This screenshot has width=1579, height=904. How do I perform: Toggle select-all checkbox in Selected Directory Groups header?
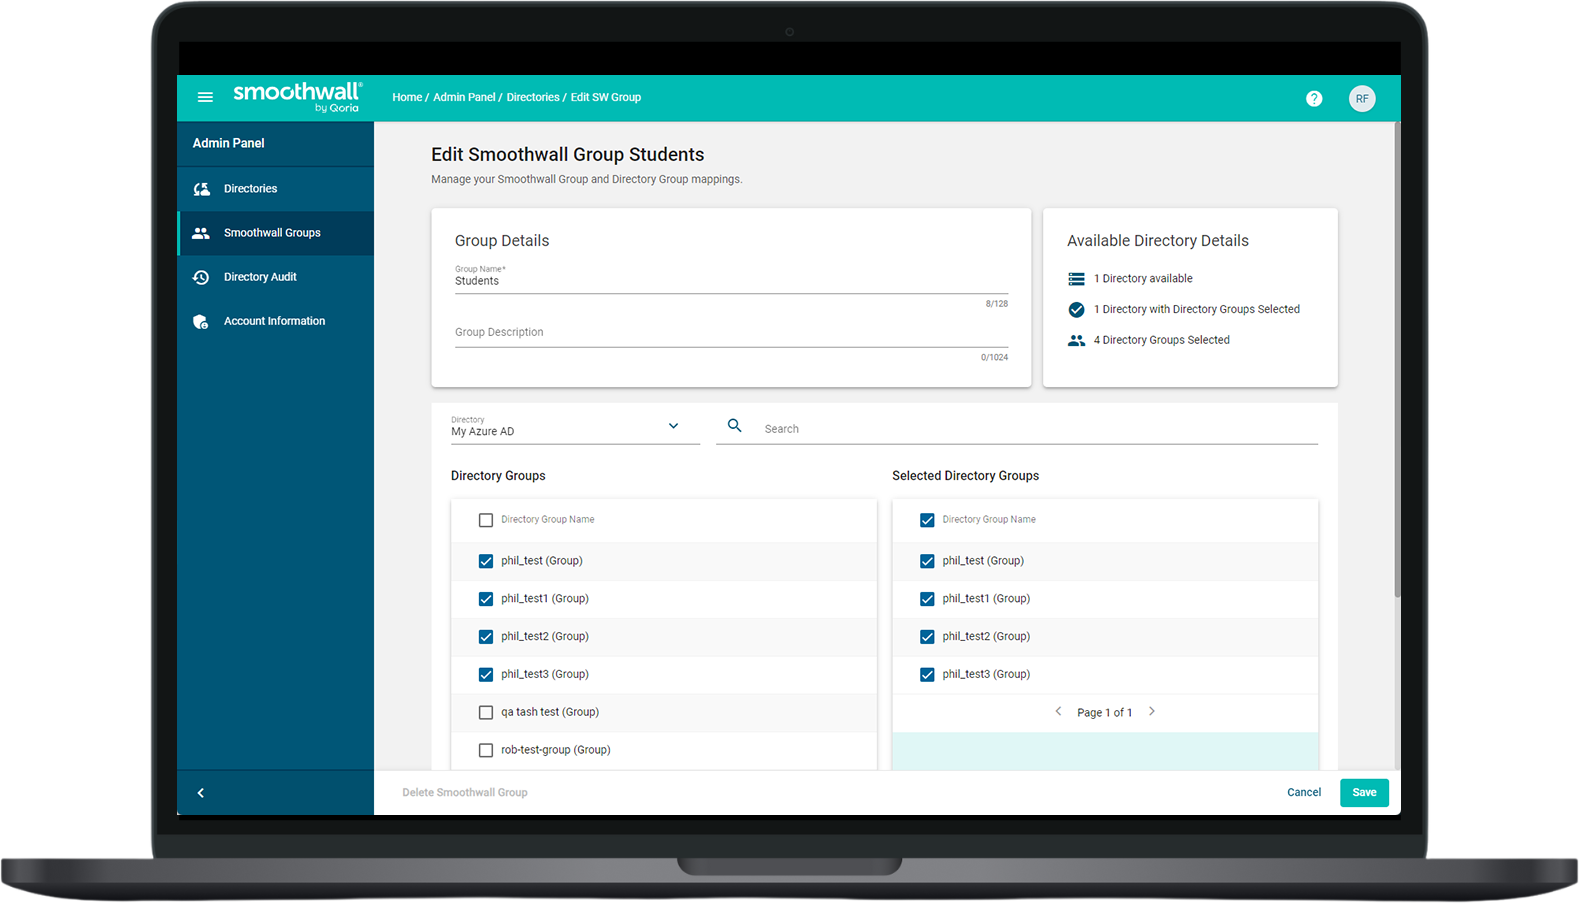point(927,520)
